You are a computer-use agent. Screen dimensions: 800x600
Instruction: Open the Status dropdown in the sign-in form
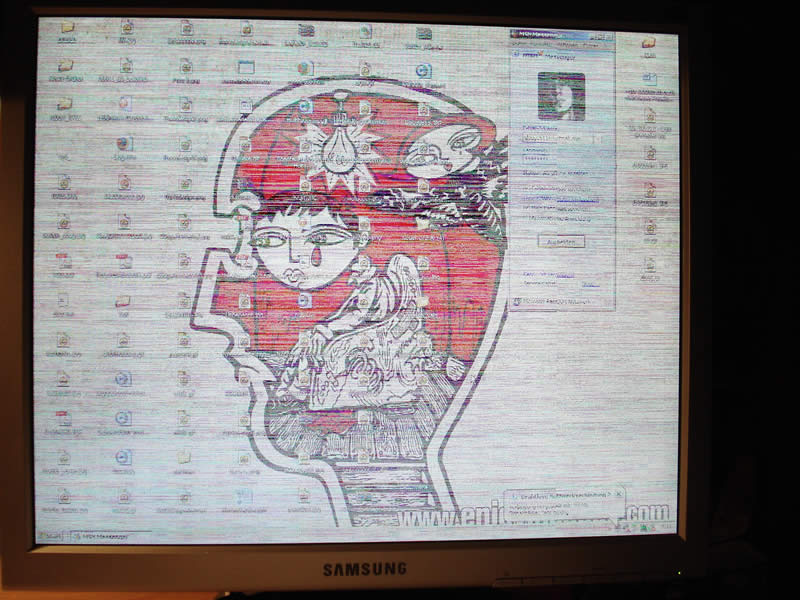(x=560, y=172)
